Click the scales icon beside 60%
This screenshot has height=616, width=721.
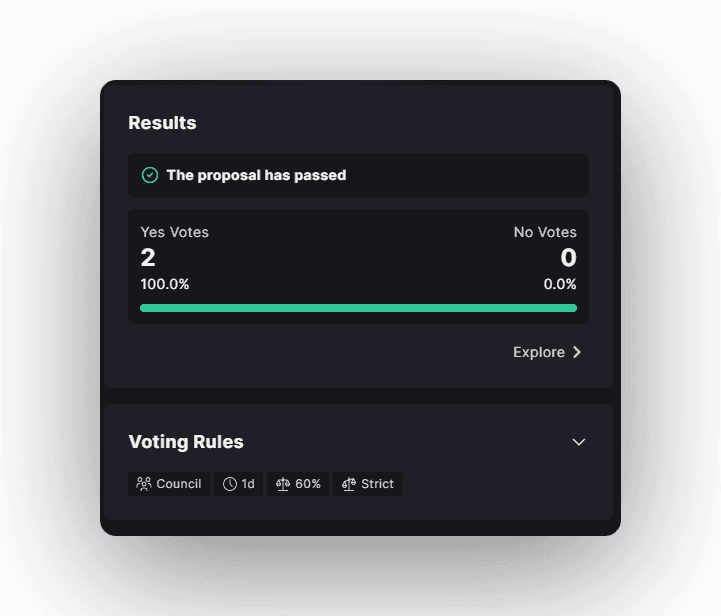pyautogui.click(x=283, y=484)
